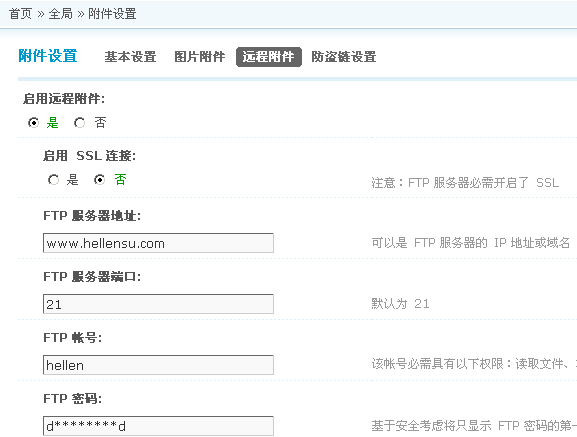
Task: Click the hint 默认为 21
Action: tap(400, 304)
